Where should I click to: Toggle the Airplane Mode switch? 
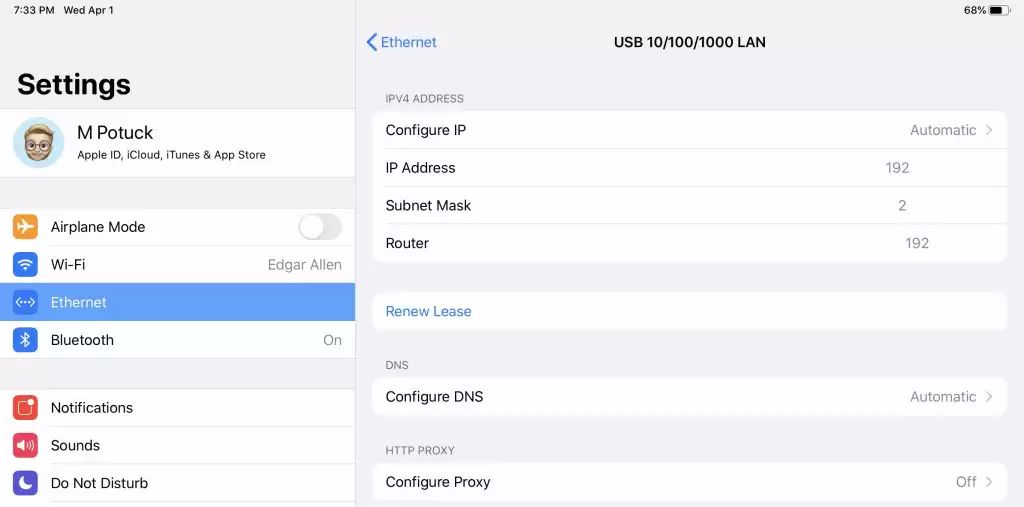pyautogui.click(x=320, y=227)
